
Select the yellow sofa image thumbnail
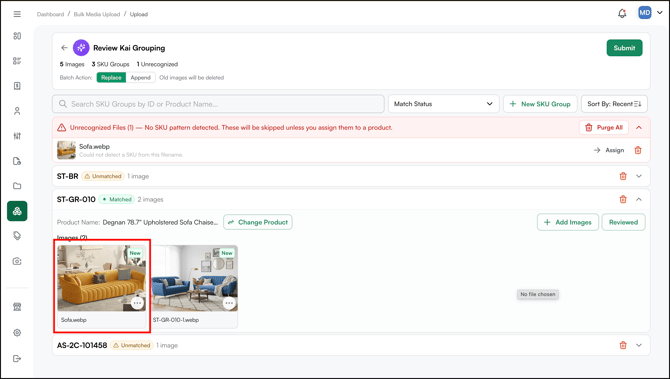(102, 278)
